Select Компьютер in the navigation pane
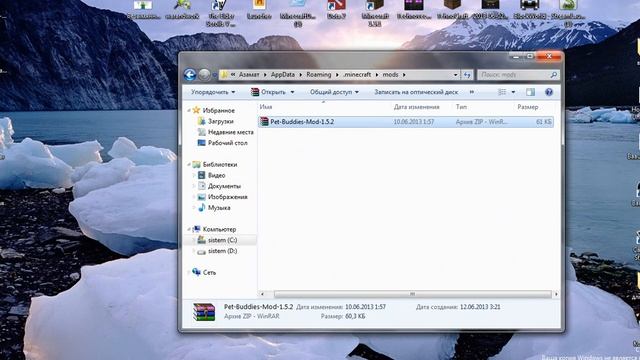This screenshot has height=360, width=640. 219,229
